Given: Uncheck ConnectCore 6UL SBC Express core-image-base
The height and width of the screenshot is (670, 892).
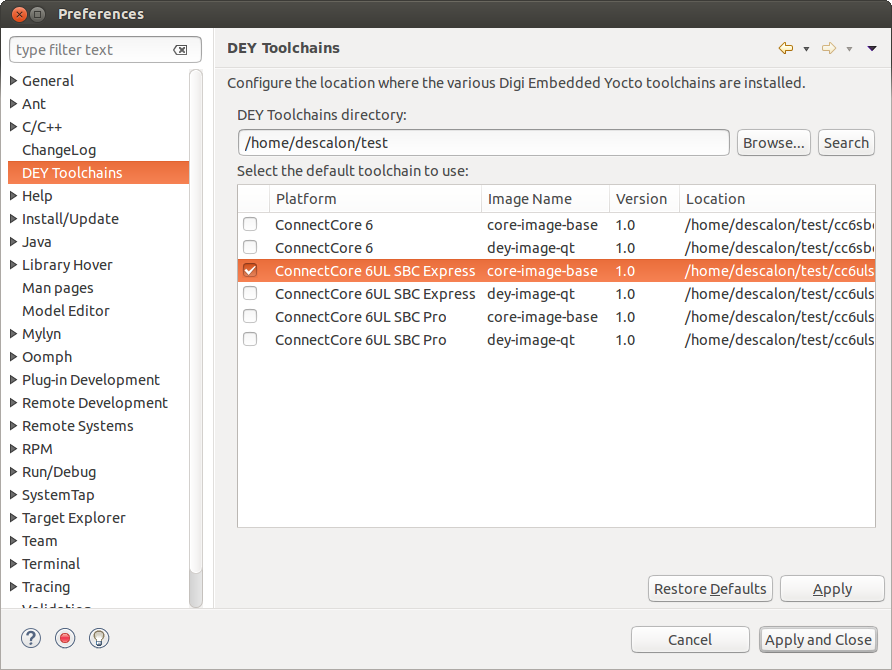Looking at the screenshot, I should 250,271.
